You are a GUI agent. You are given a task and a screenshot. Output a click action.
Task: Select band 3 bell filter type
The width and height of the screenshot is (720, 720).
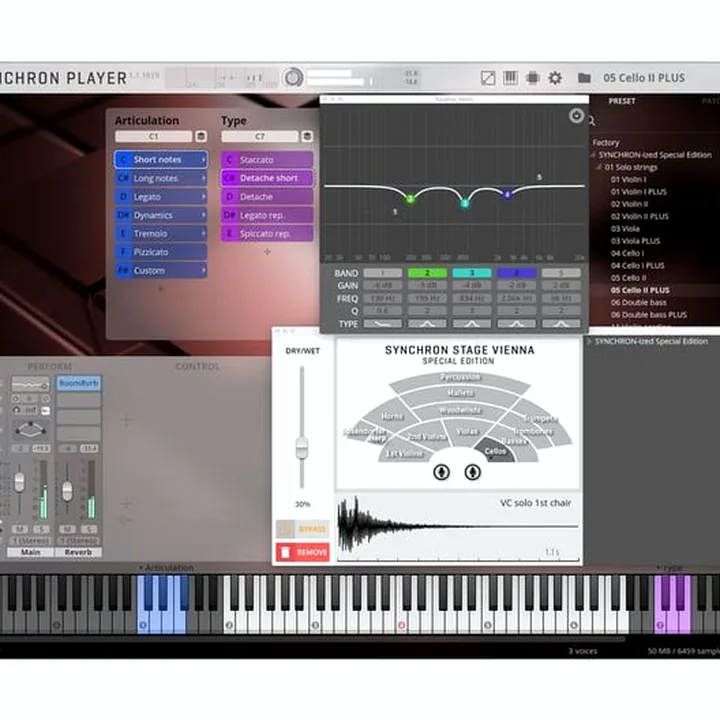click(472, 324)
